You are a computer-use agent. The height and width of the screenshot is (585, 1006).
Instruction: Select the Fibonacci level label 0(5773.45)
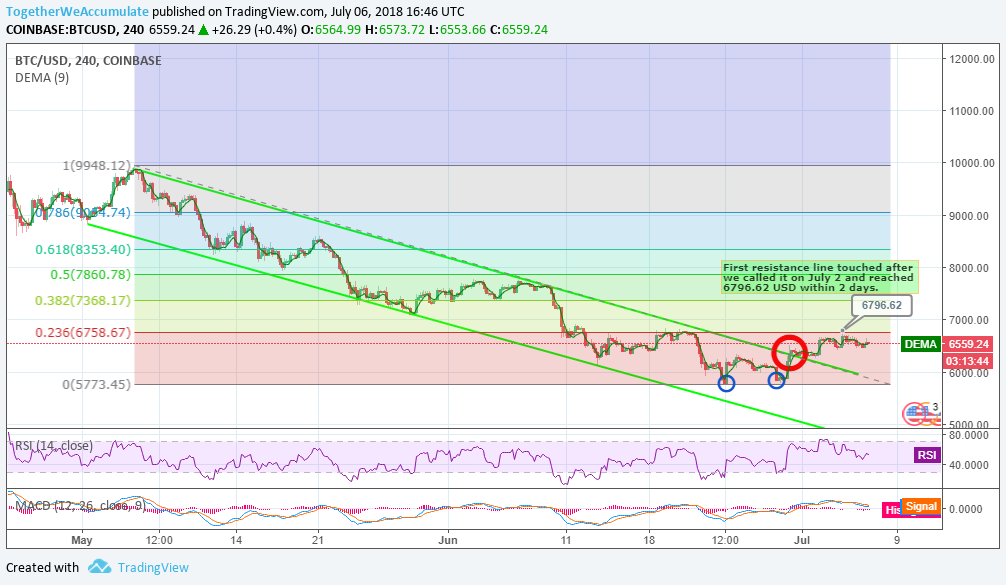click(96, 384)
